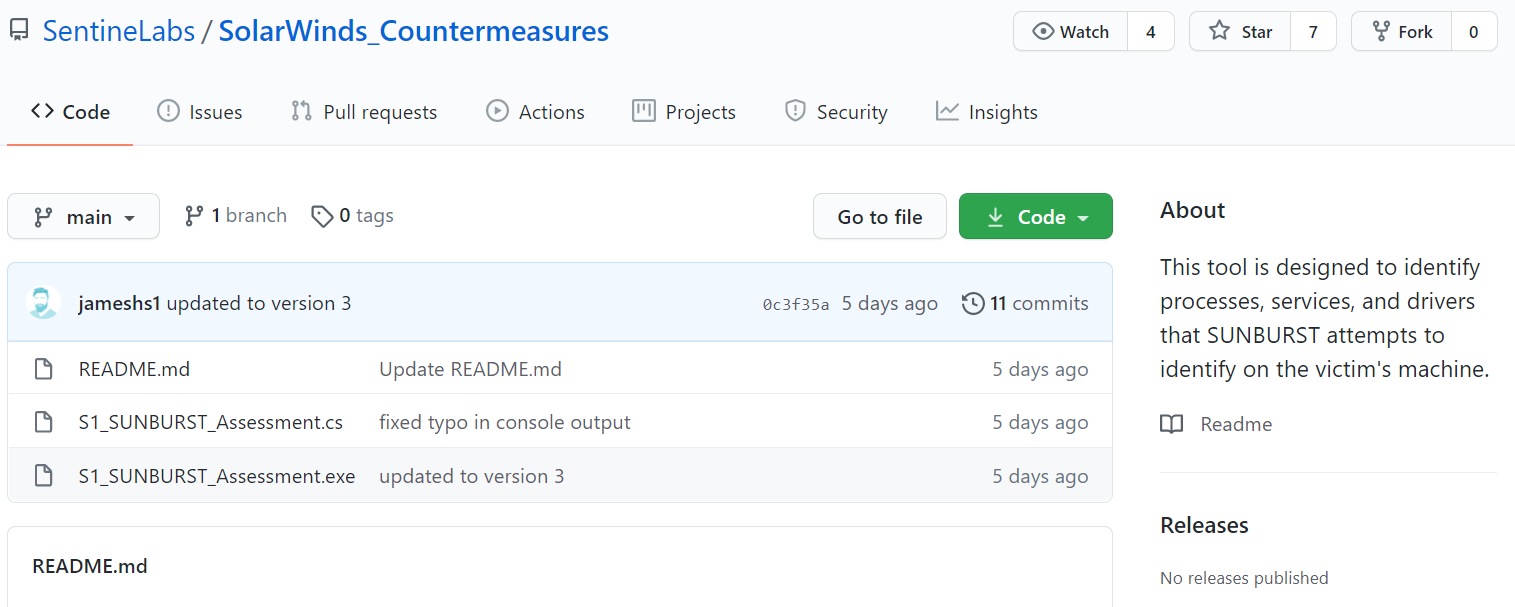Click the repository book icon beside SentineLabs
The width and height of the screenshot is (1515, 607).
pos(19,31)
